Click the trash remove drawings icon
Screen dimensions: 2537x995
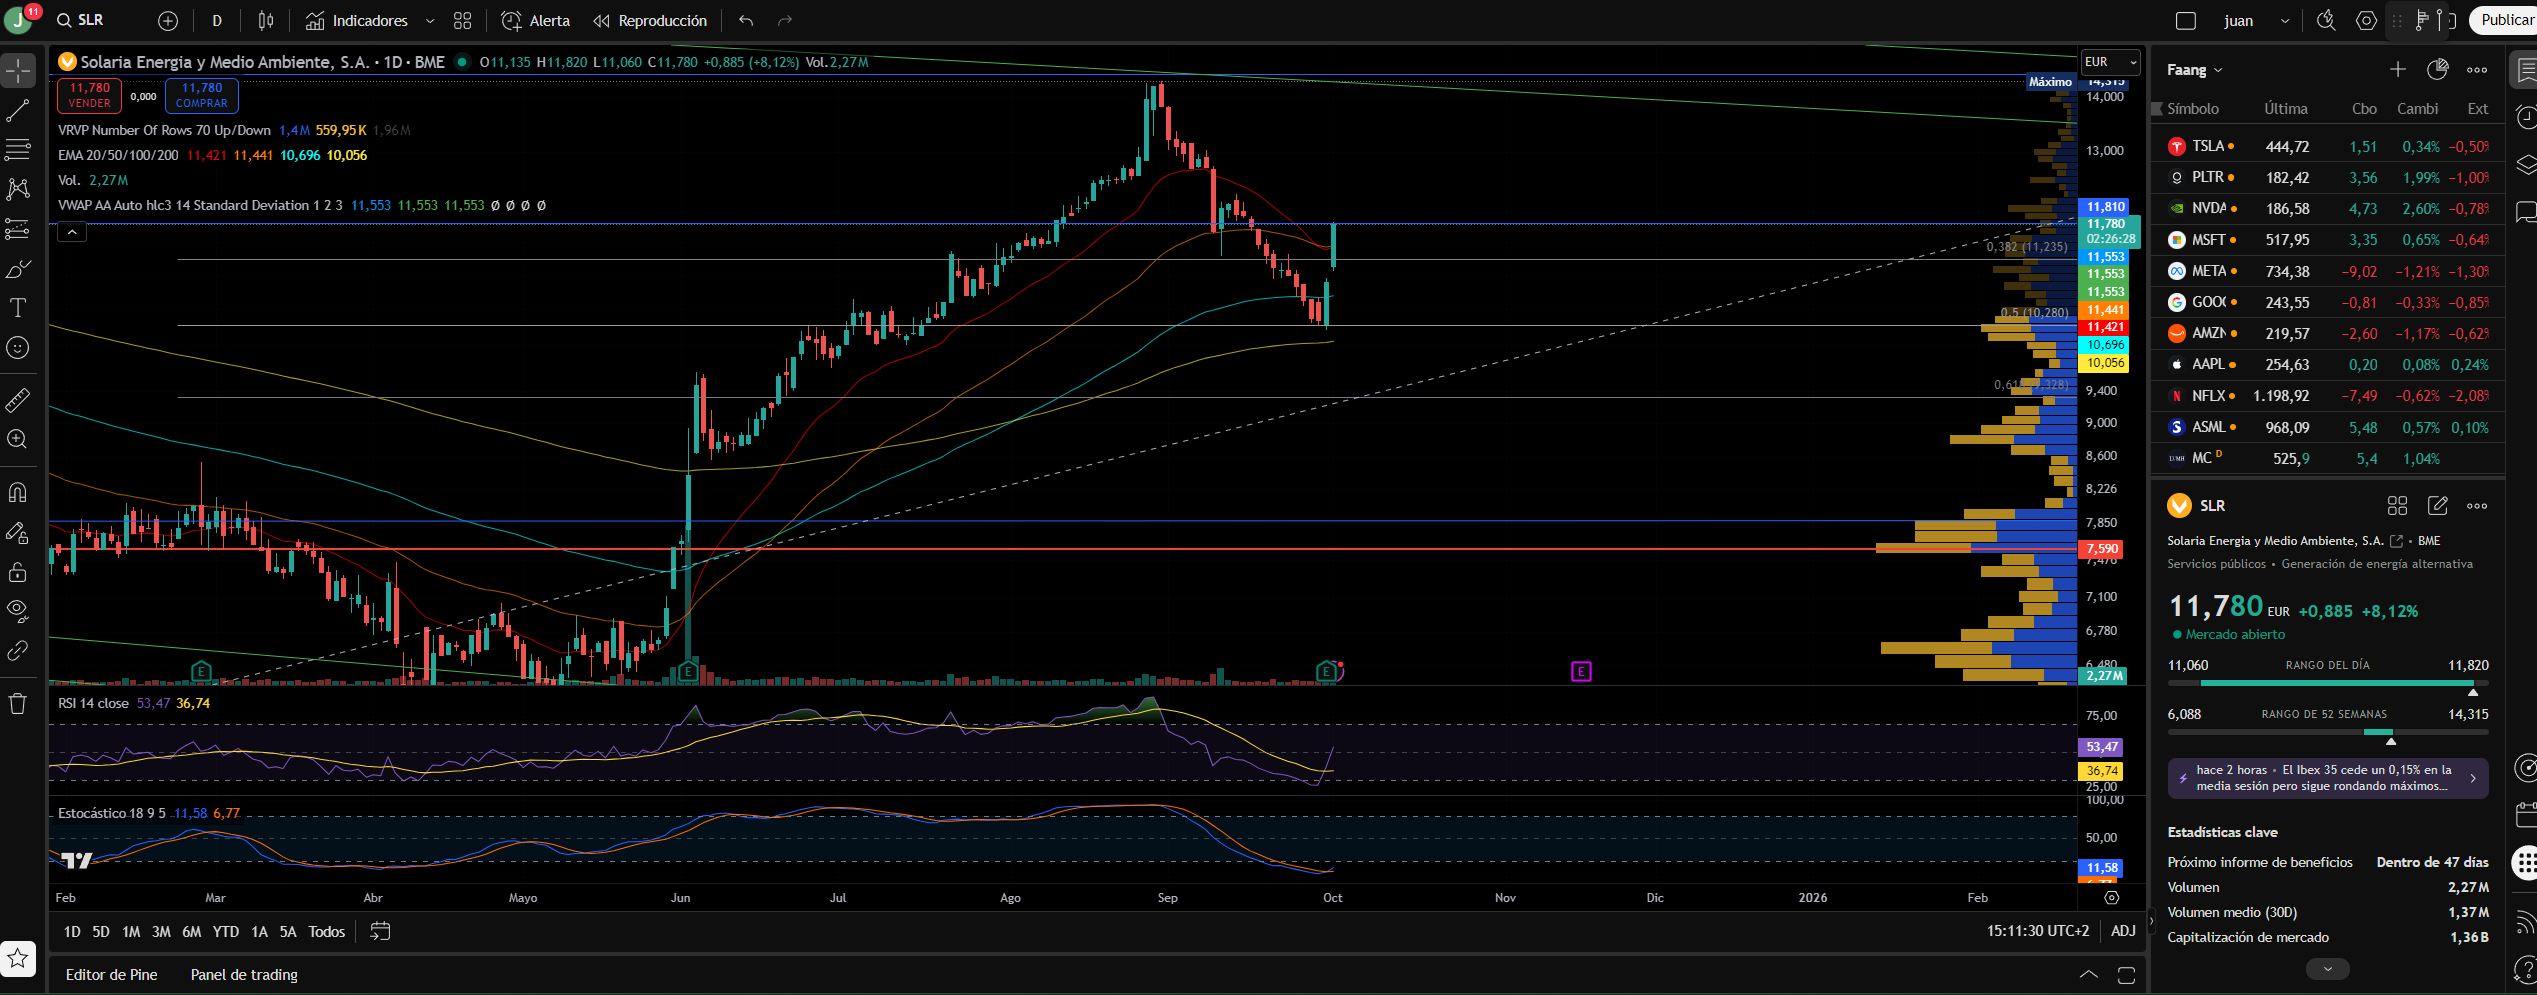pos(18,704)
